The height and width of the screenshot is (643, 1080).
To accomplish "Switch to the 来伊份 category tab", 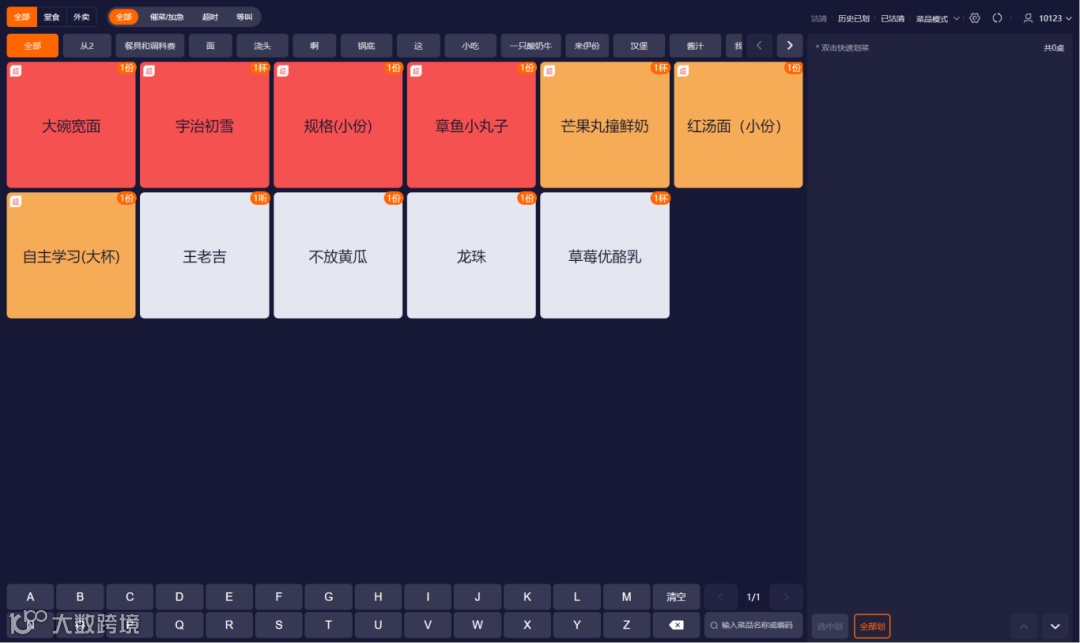I will pyautogui.click(x=587, y=45).
